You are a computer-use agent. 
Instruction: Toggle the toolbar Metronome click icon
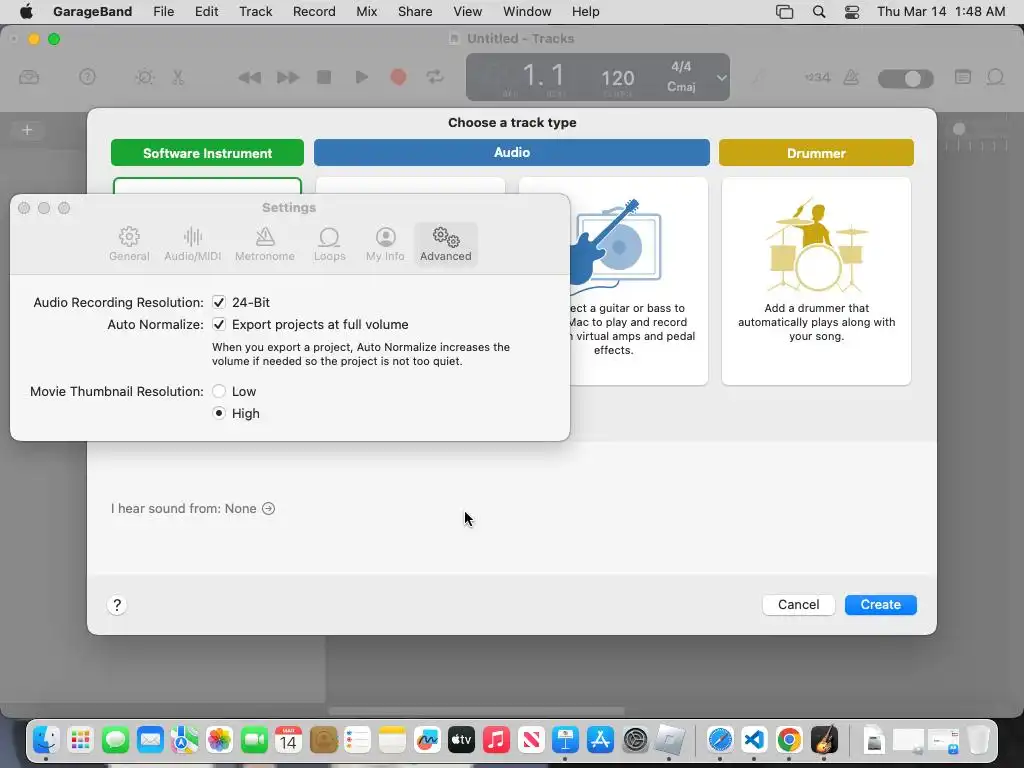851,77
